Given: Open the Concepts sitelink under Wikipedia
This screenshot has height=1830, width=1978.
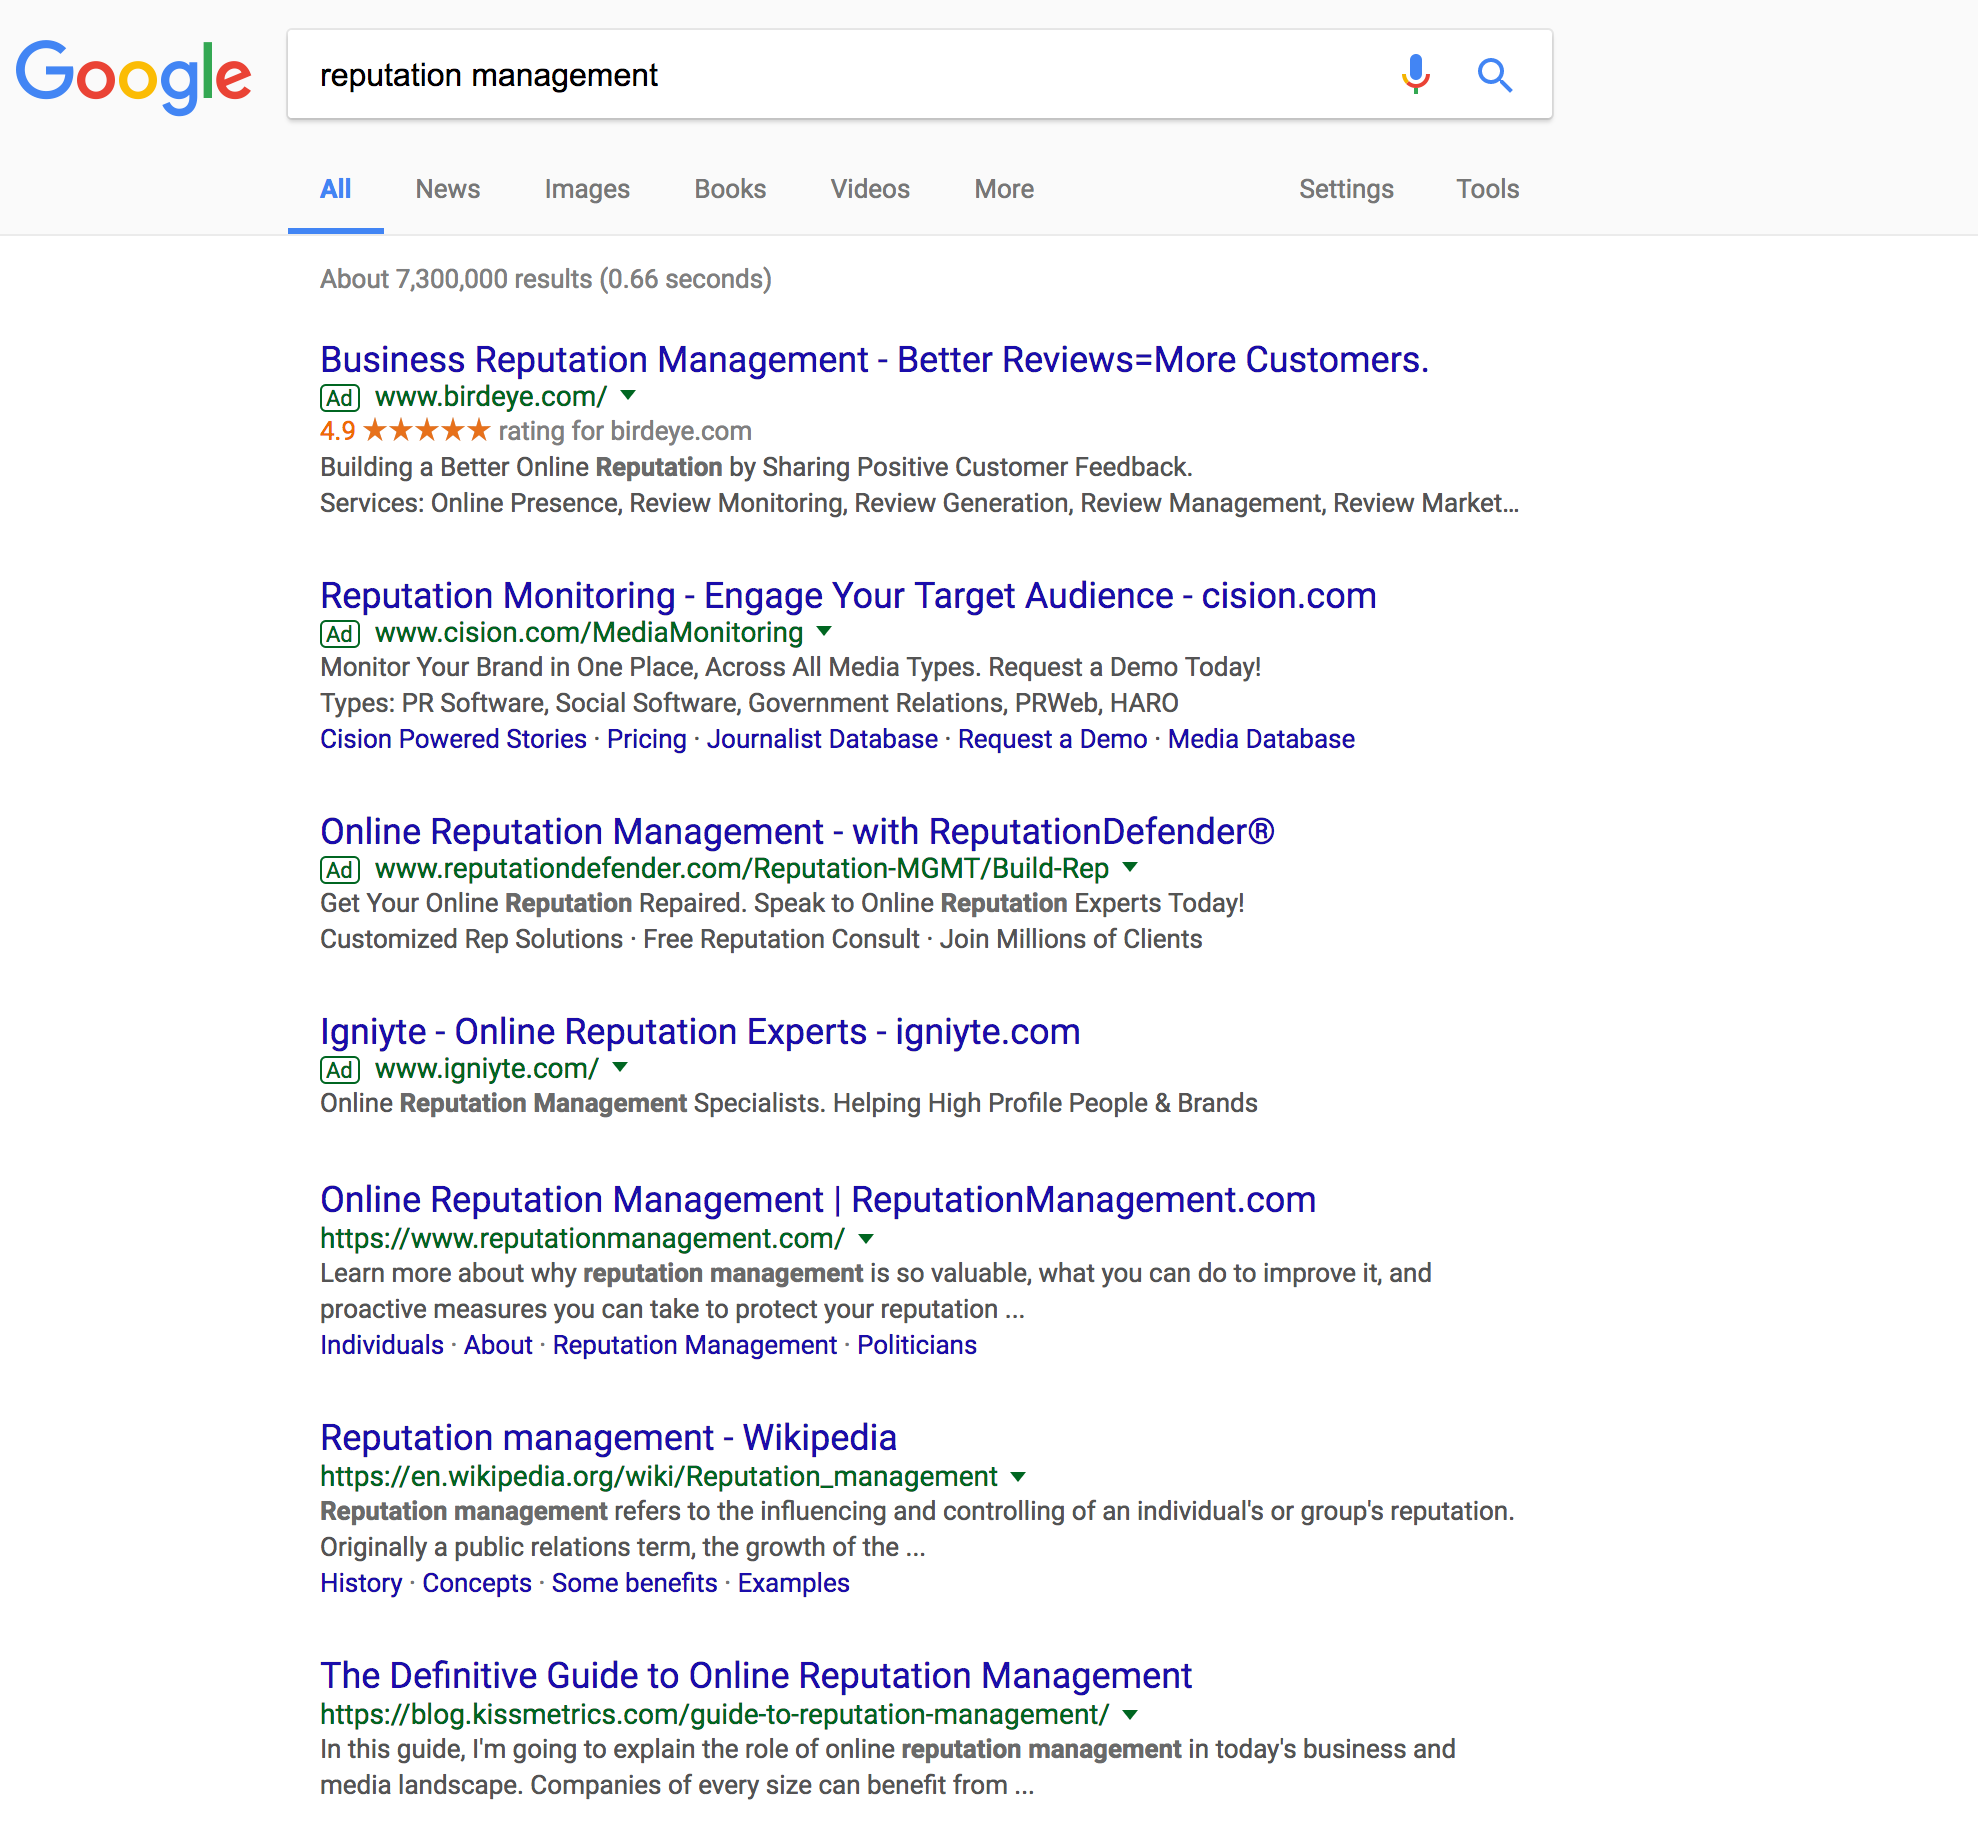Looking at the screenshot, I should click(x=477, y=1583).
